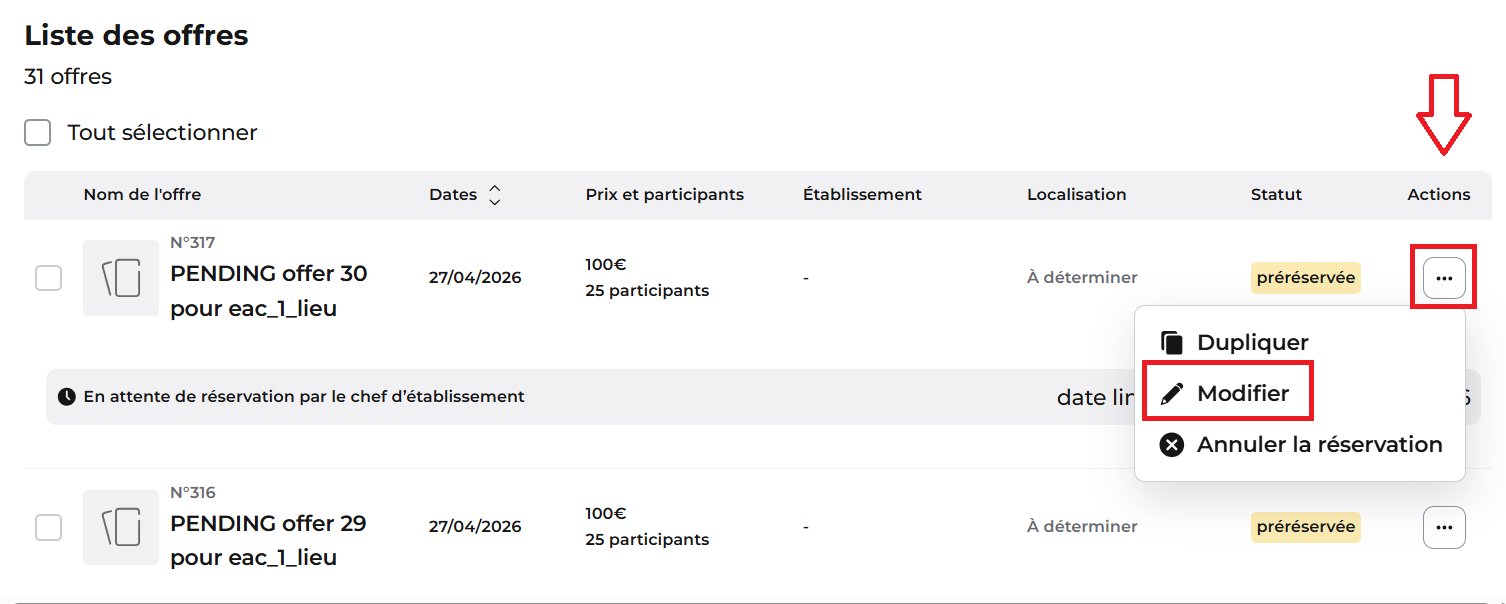This screenshot has height=604, width=1506.
Task: Open PENDING offer 30 pour eac_1_lieu
Action: click(269, 291)
